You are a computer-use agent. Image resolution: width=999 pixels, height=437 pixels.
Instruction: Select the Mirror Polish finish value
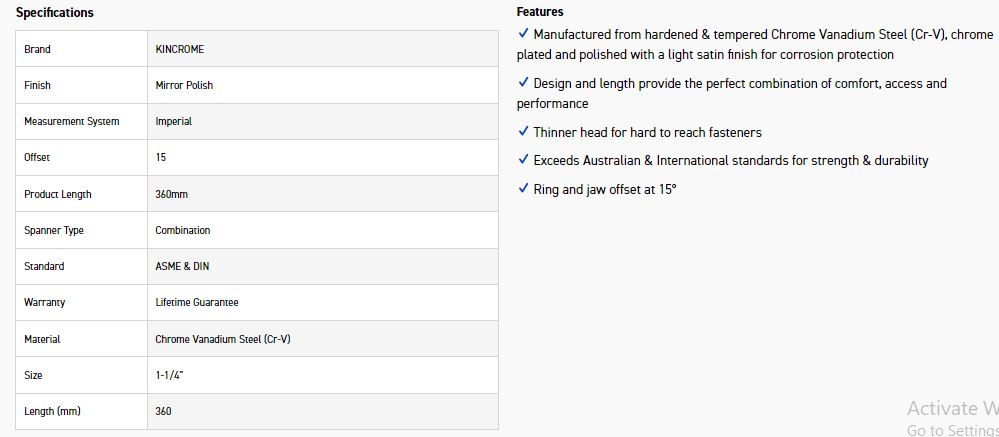[184, 85]
